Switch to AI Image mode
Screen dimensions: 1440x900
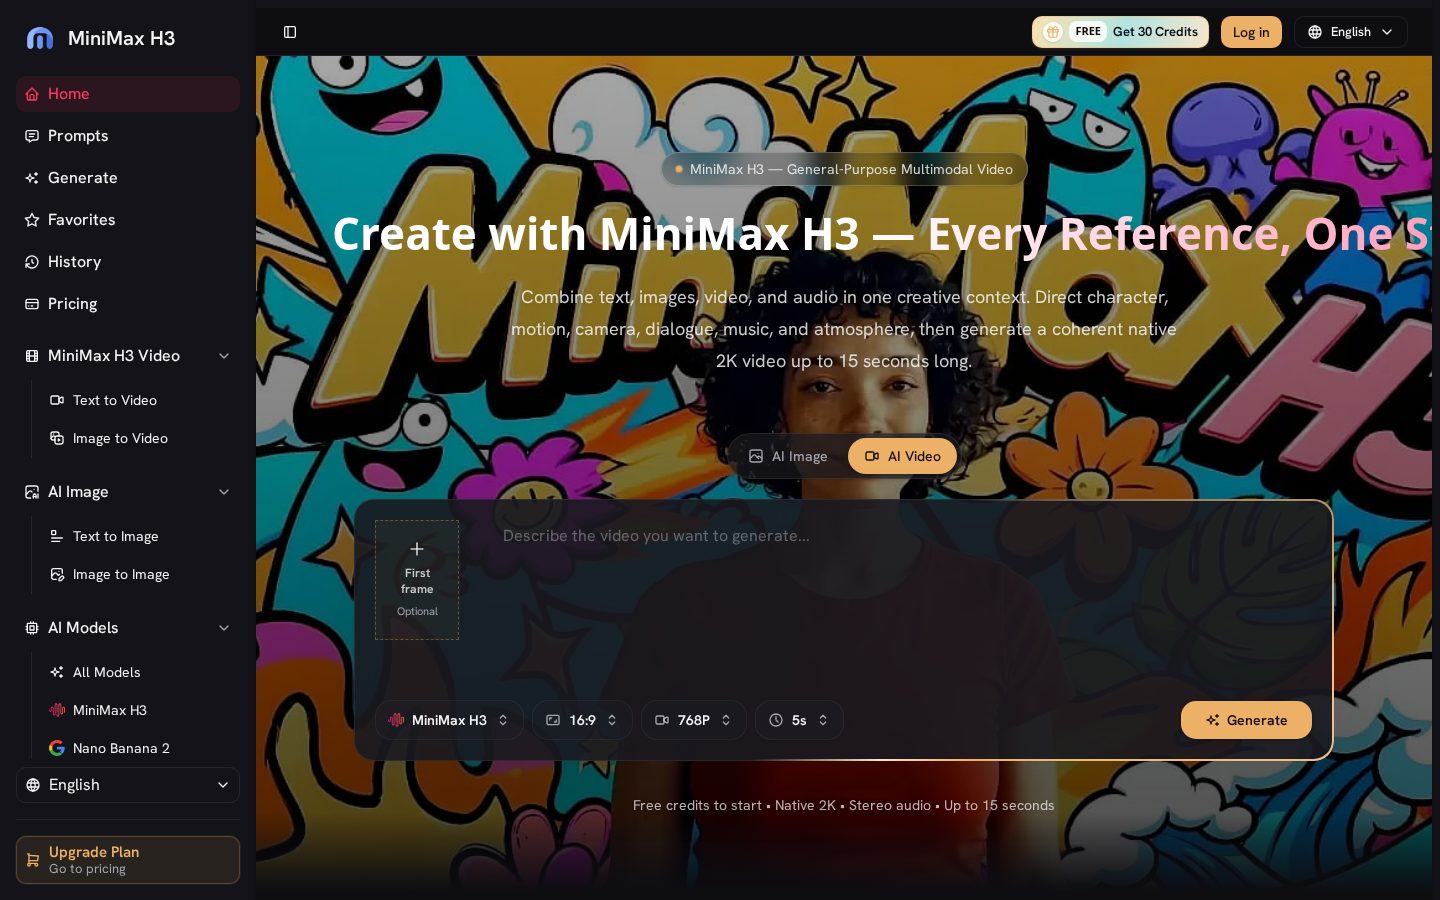click(x=789, y=456)
